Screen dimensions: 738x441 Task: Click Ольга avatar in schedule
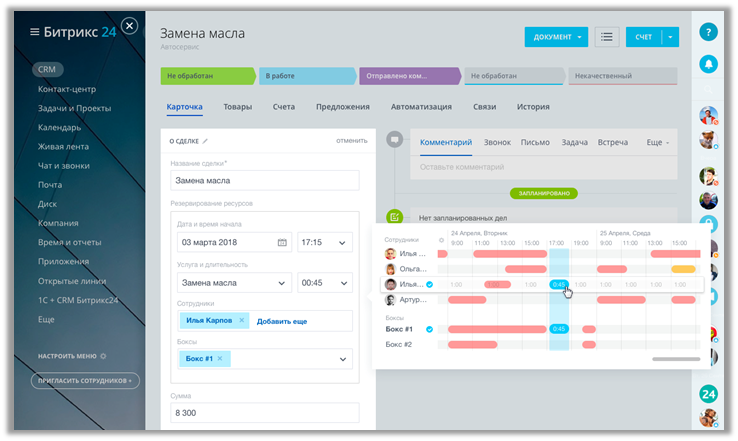[x=390, y=269]
